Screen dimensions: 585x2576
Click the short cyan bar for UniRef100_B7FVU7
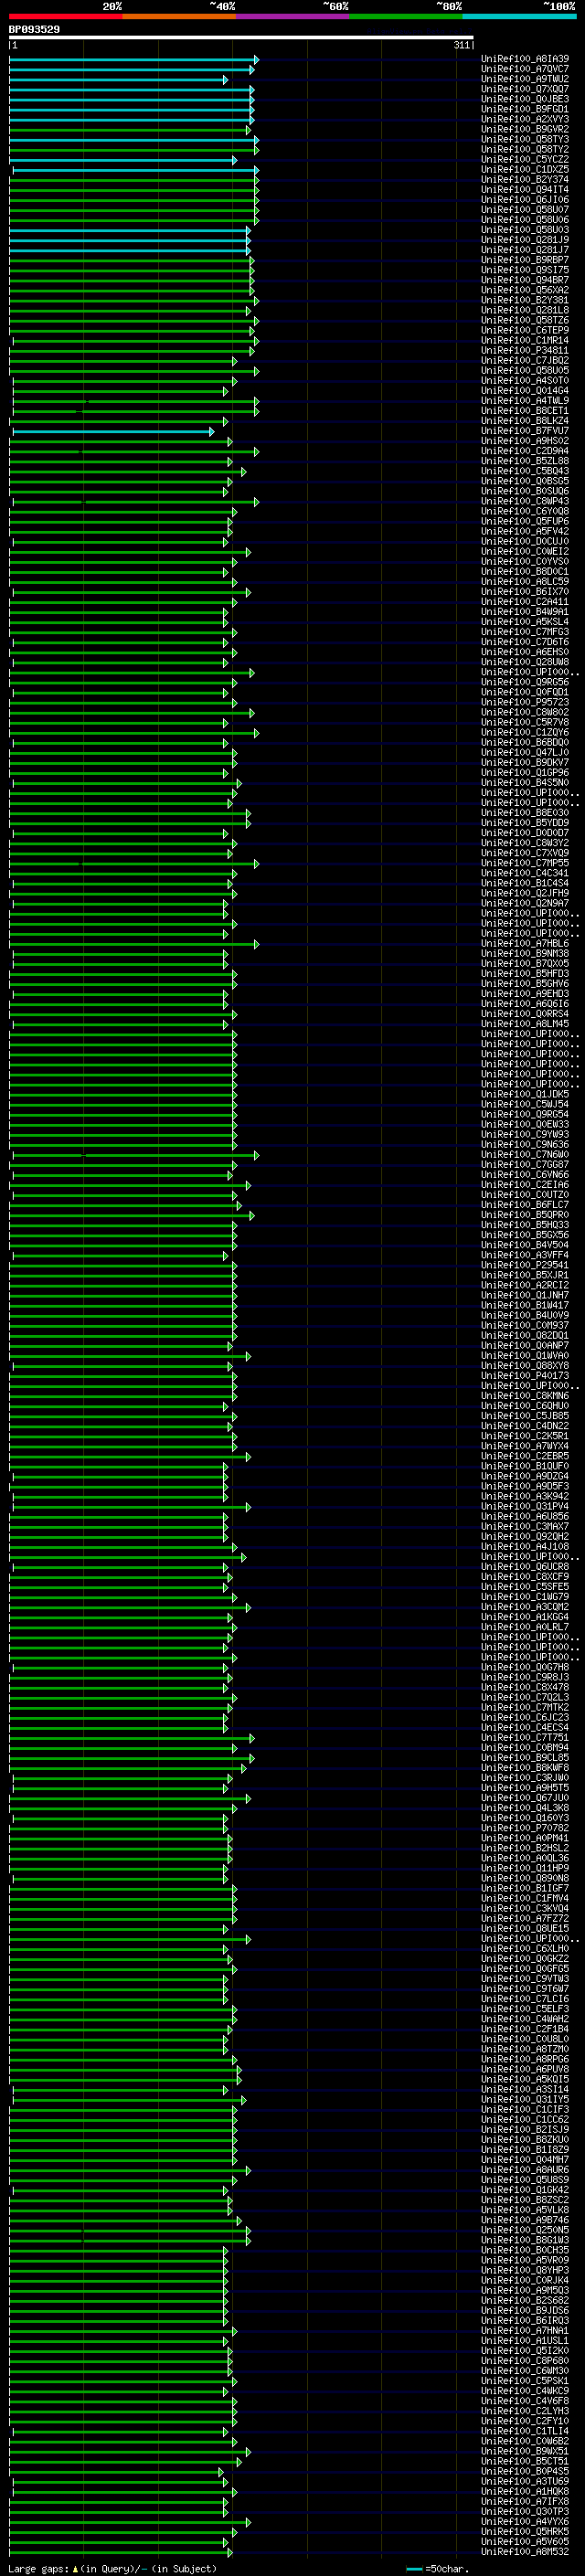coord(113,432)
